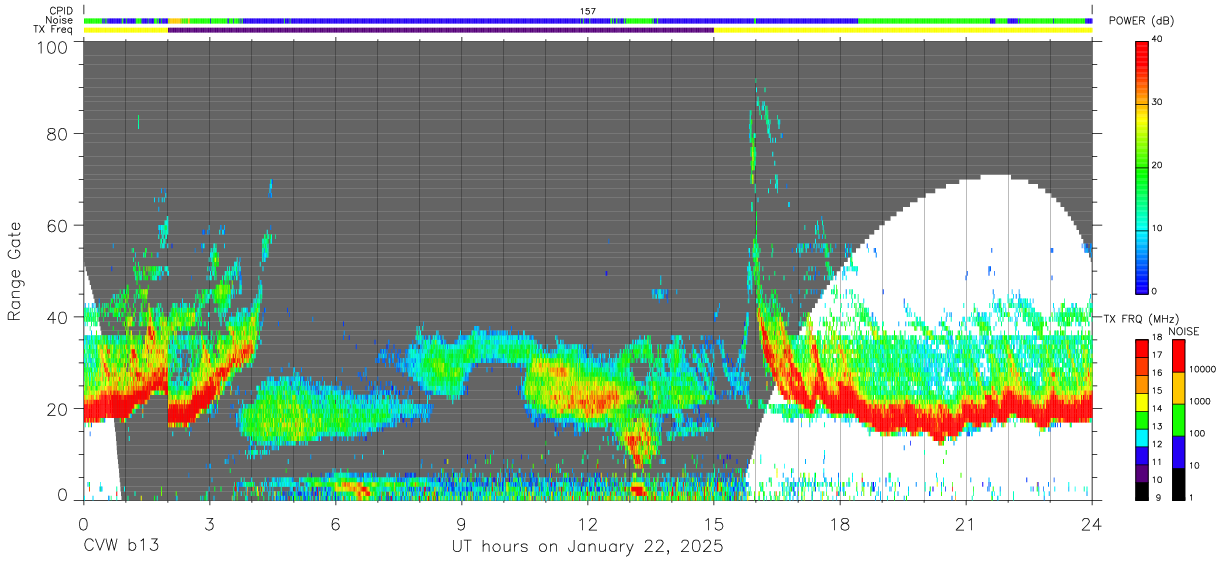The width and height of the screenshot is (1228, 567).
Task: Click the green swatch in NOISE legend
Action: pos(1180,419)
